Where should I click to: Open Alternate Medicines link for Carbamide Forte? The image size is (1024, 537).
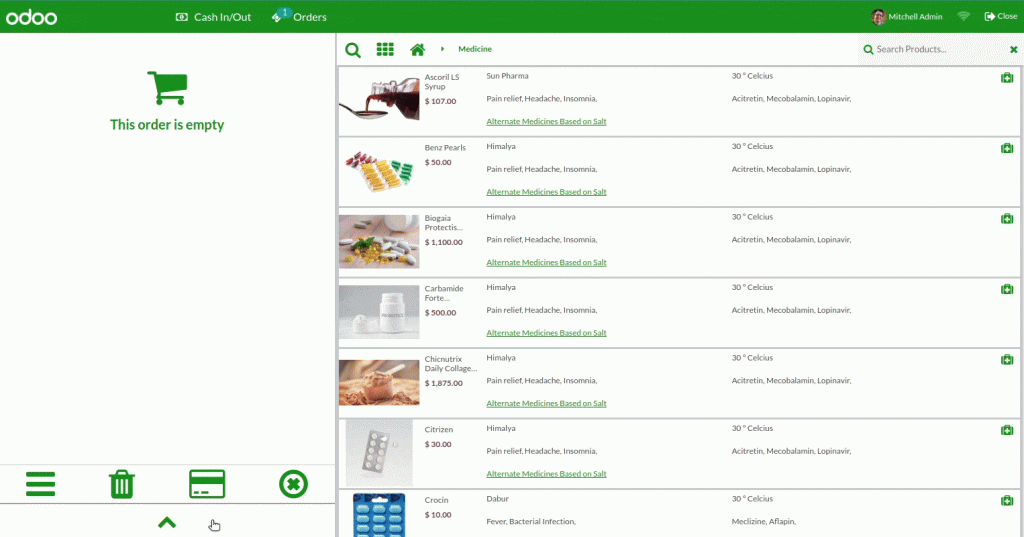coord(546,333)
